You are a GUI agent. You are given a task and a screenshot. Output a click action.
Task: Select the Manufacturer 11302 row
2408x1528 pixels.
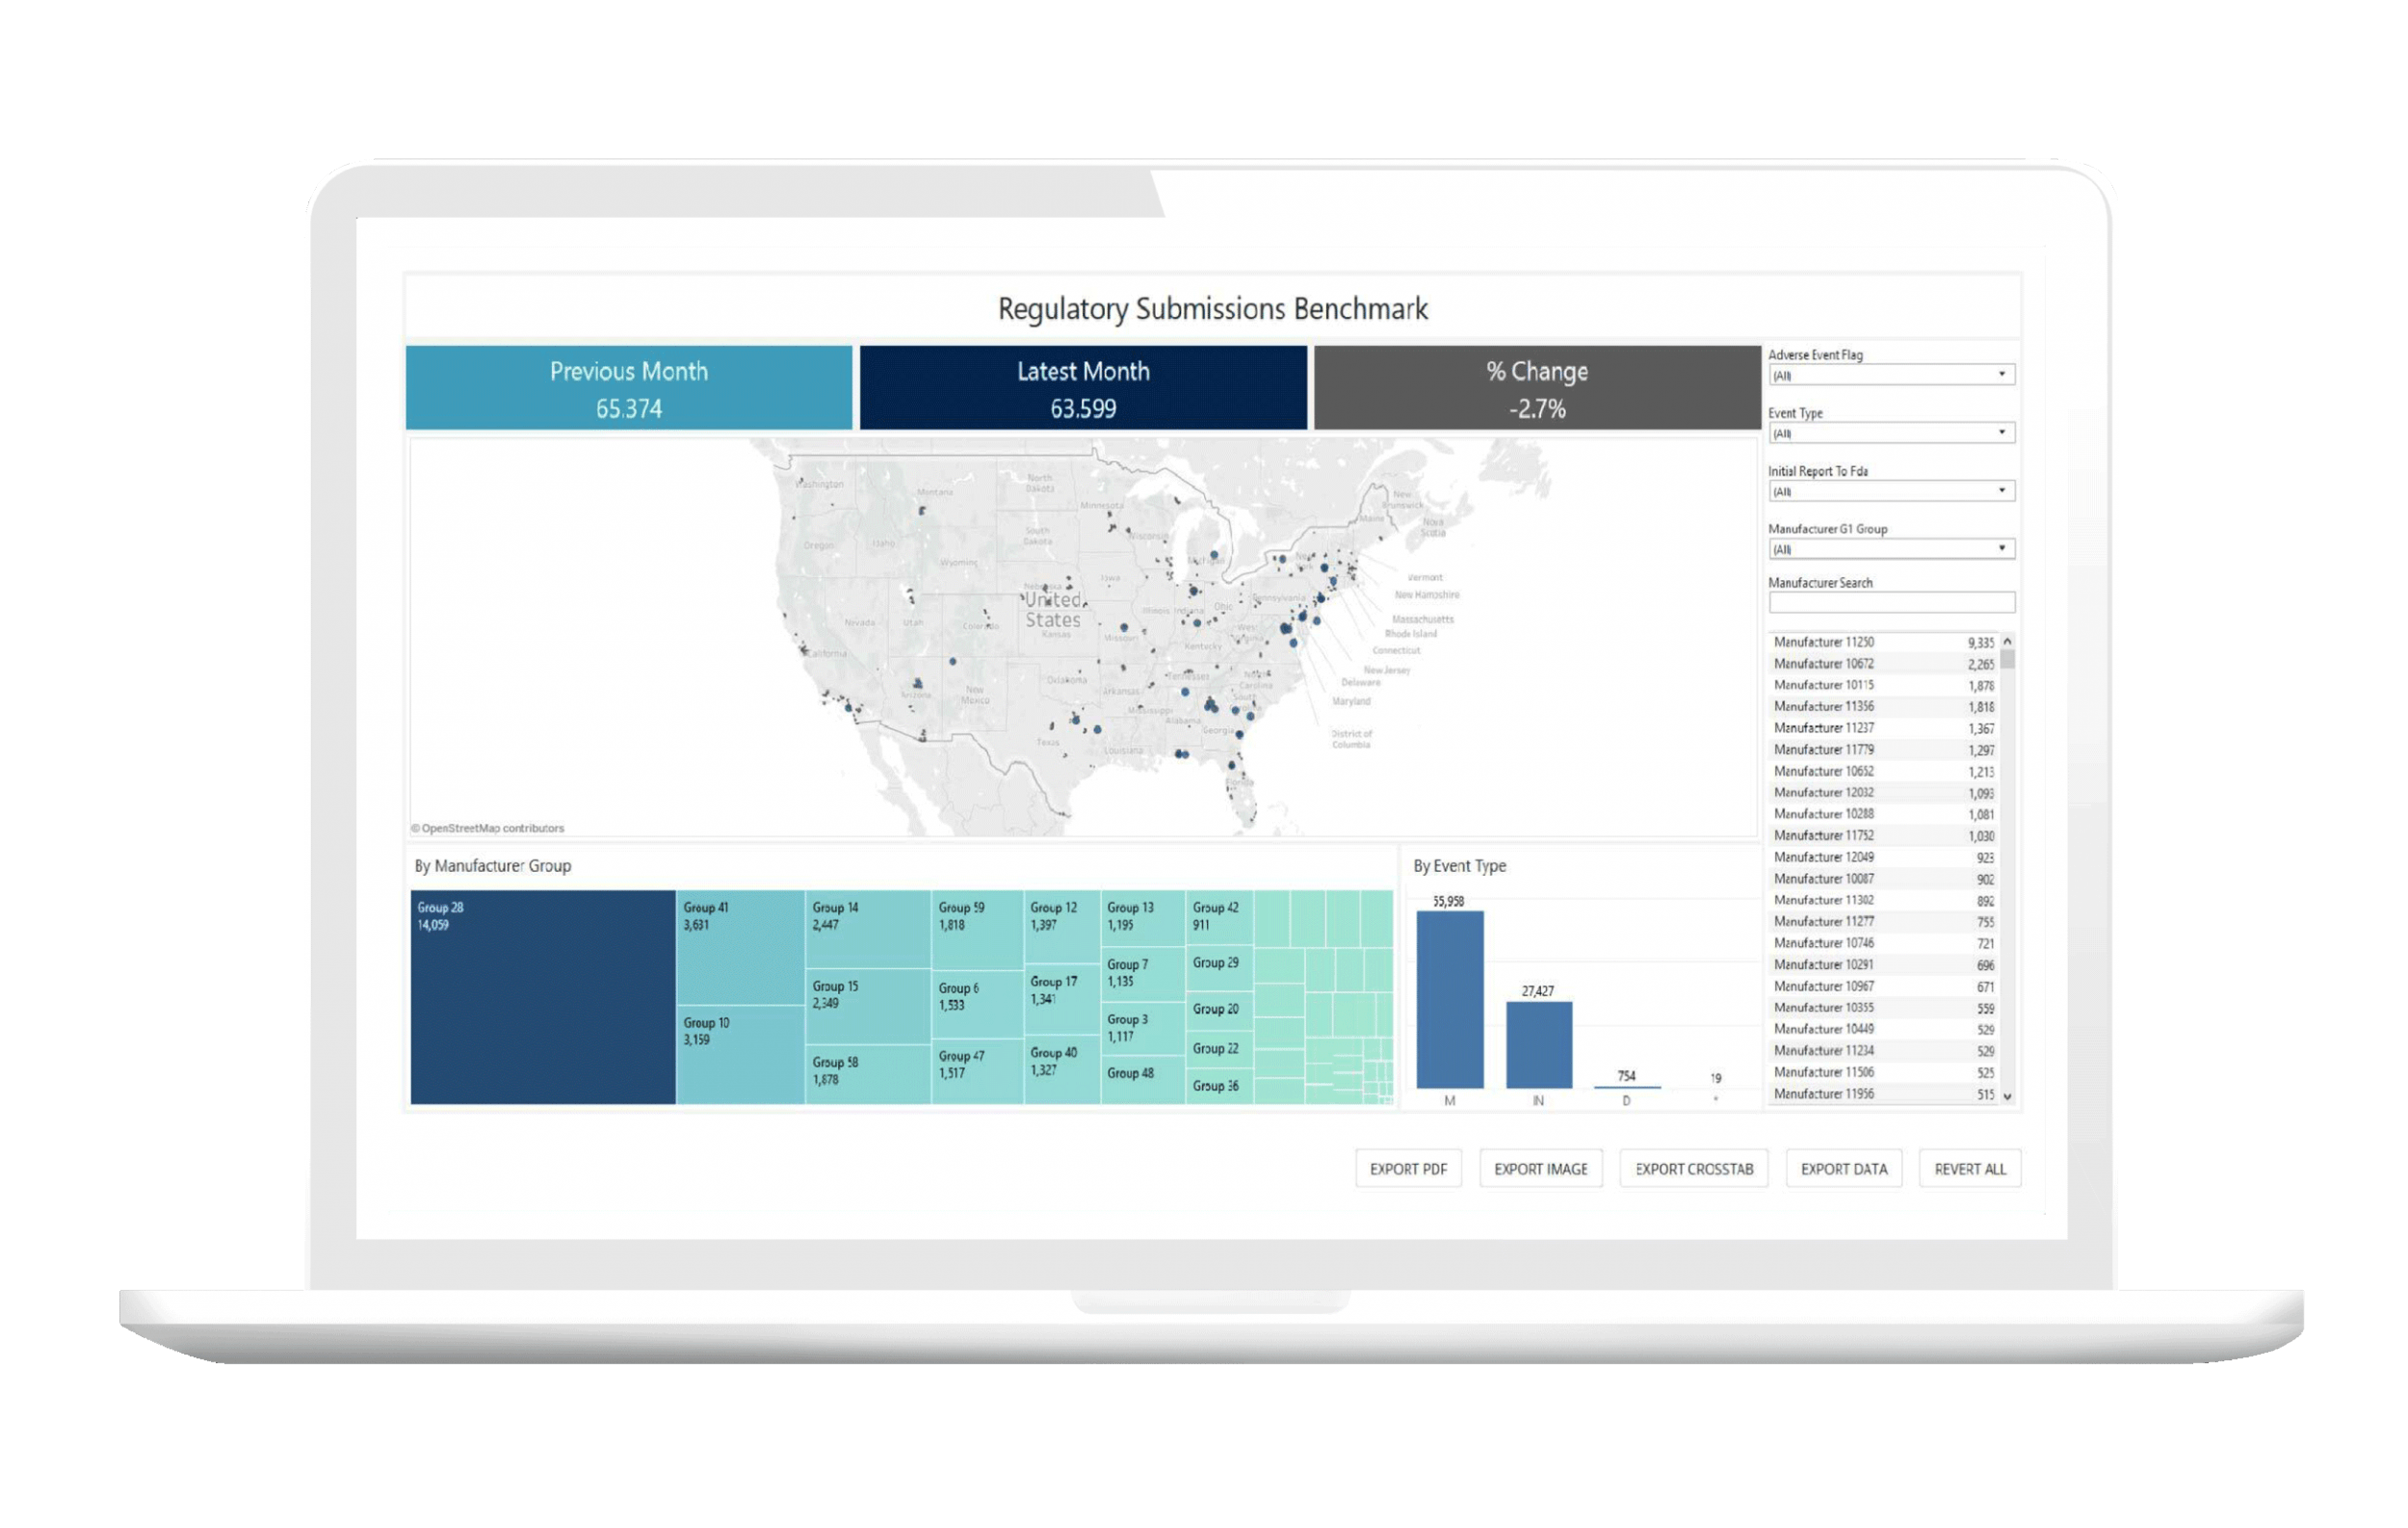coord(1884,901)
